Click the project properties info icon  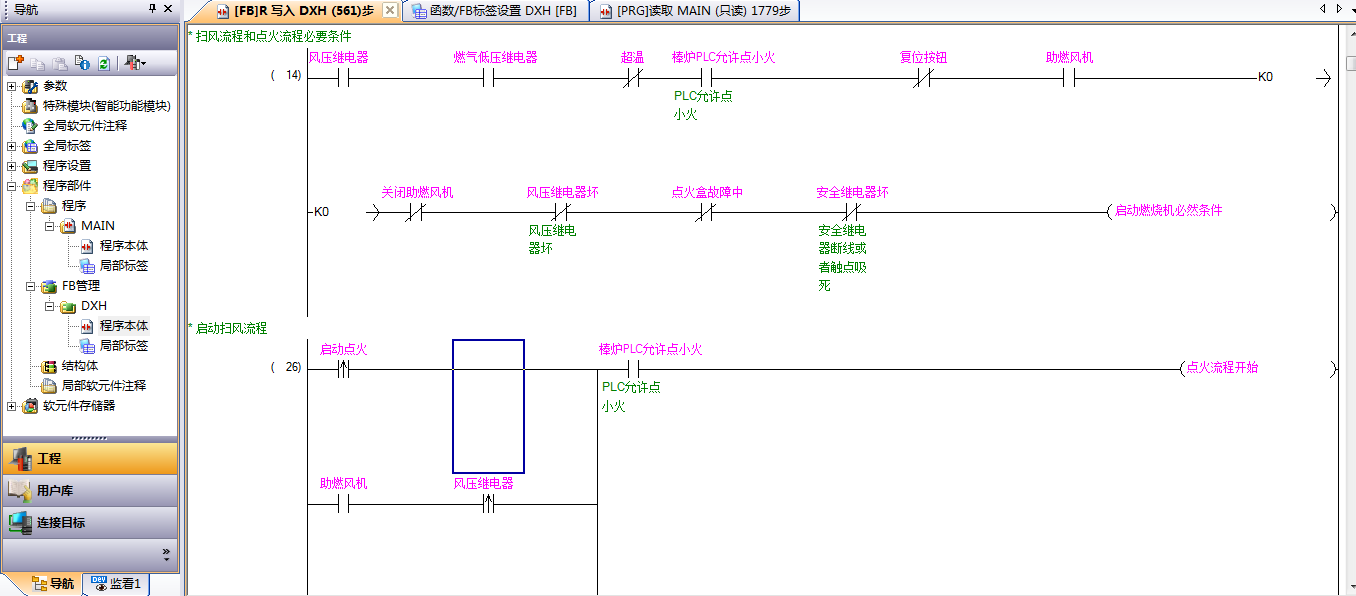click(82, 63)
